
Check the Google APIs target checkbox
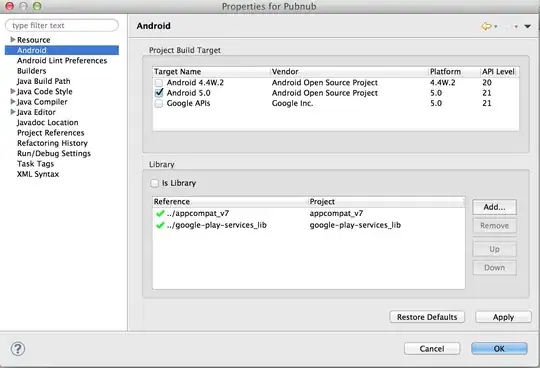[158, 103]
